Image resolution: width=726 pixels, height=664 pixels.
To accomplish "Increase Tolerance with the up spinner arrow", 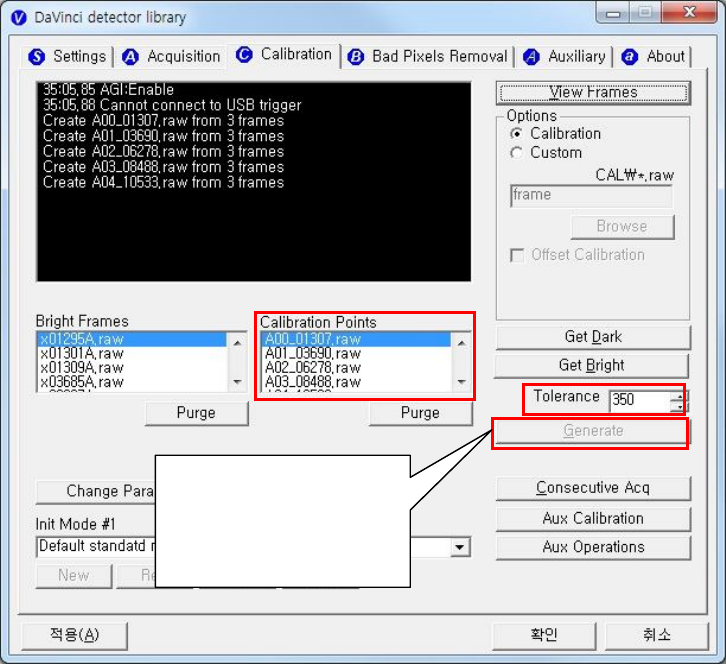I will pyautogui.click(x=679, y=396).
